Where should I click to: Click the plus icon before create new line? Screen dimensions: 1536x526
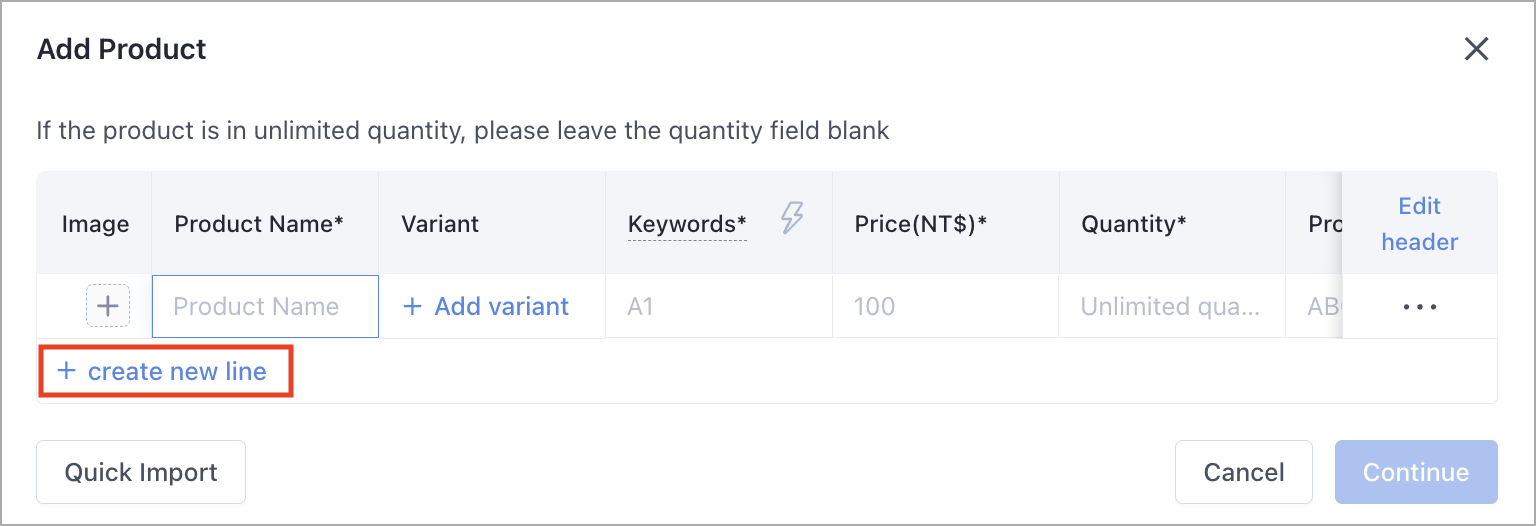pos(66,371)
